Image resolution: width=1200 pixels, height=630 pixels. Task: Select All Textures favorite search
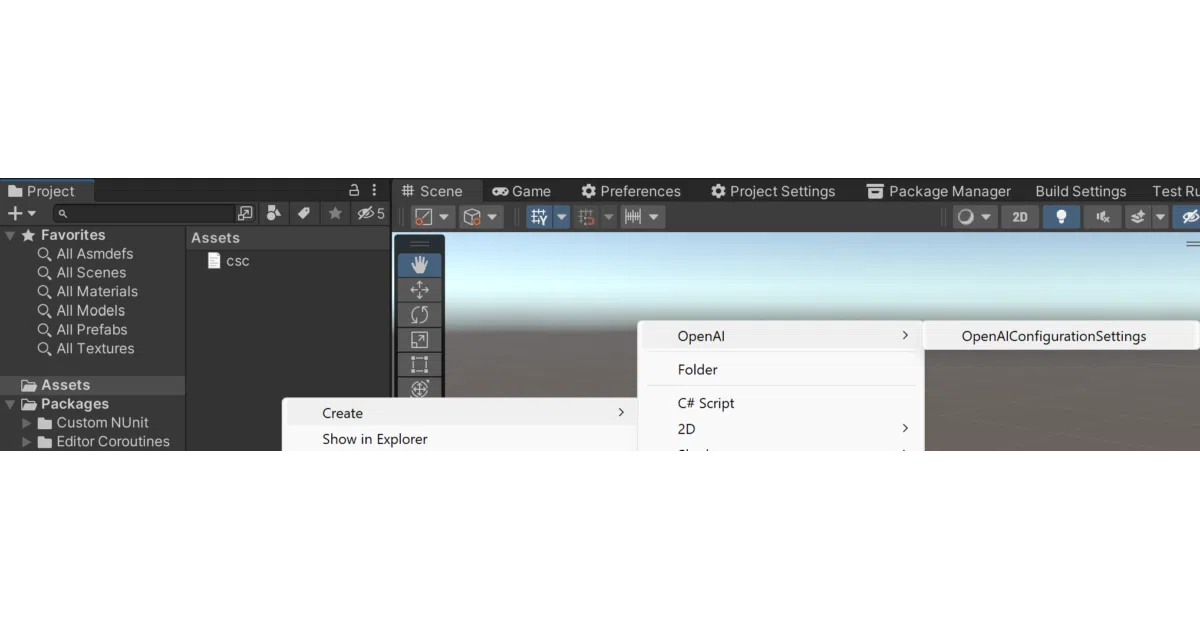(x=95, y=349)
